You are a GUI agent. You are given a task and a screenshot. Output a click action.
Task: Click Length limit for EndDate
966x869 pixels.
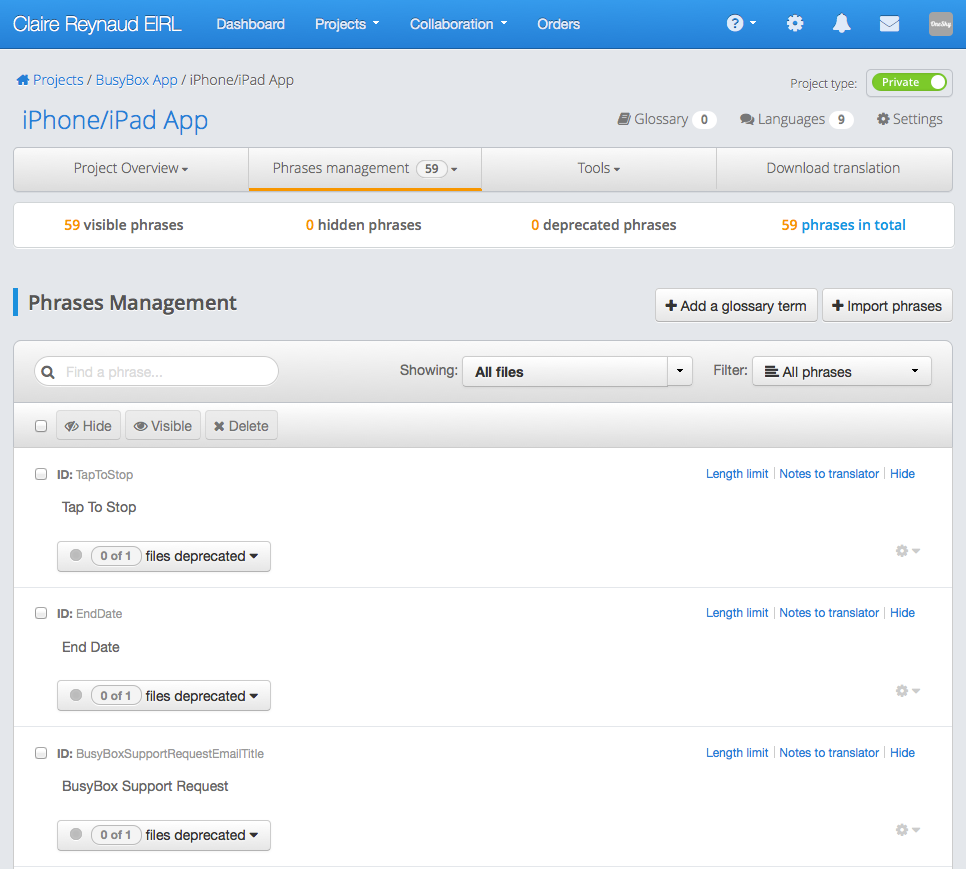coord(737,613)
